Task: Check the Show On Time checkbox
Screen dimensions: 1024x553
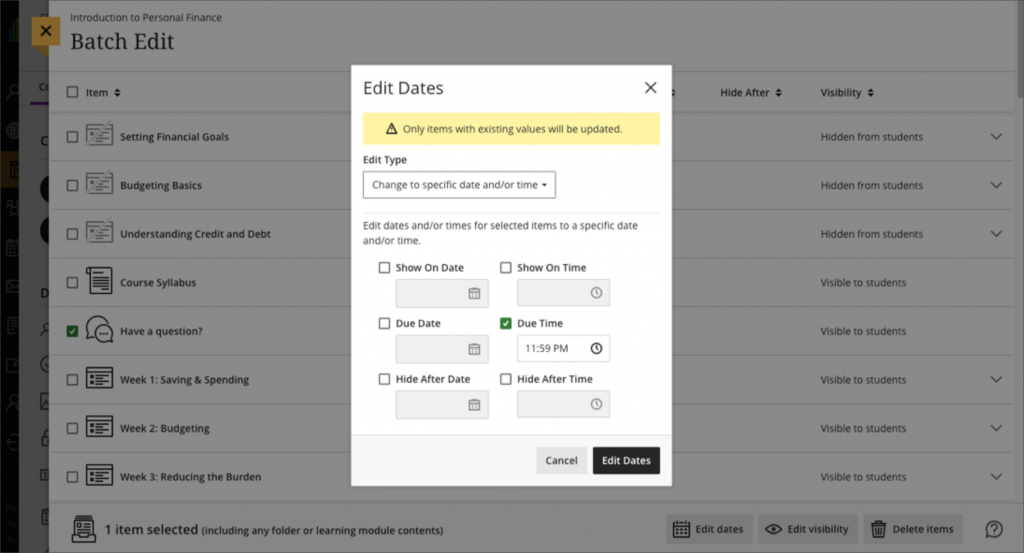Action: 505,268
